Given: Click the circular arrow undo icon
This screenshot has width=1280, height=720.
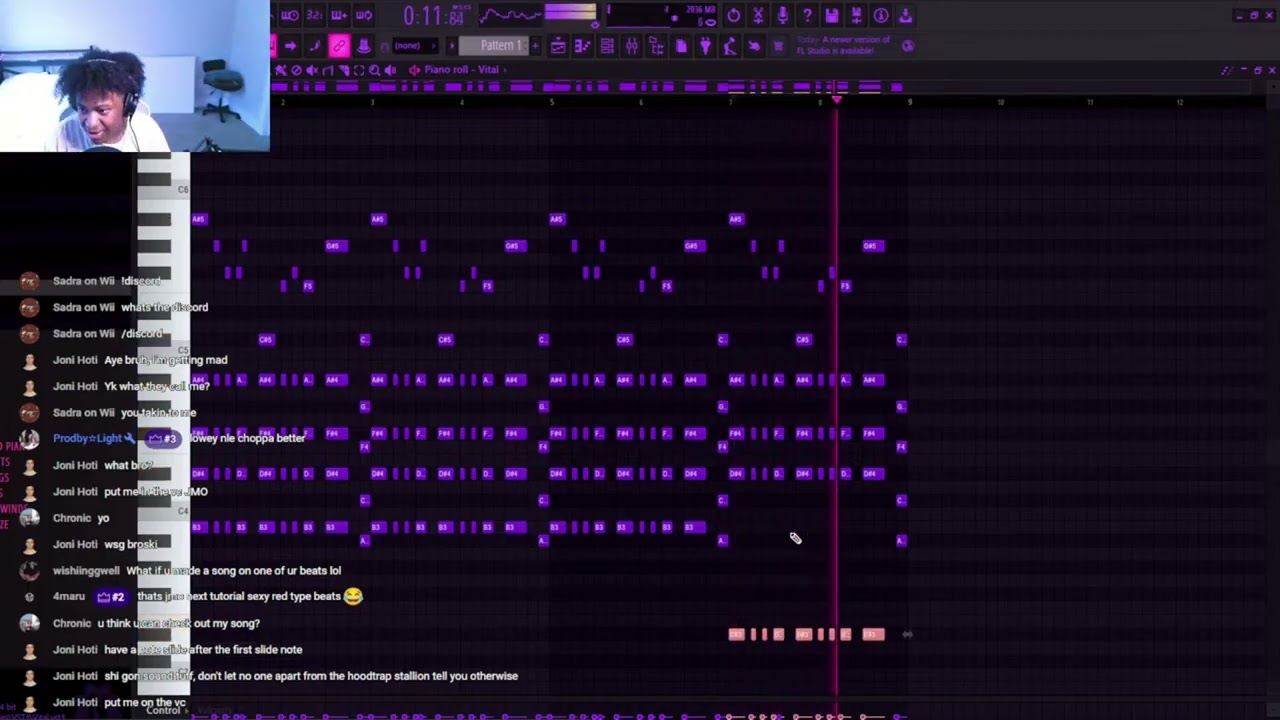Looking at the screenshot, I should (x=734, y=15).
